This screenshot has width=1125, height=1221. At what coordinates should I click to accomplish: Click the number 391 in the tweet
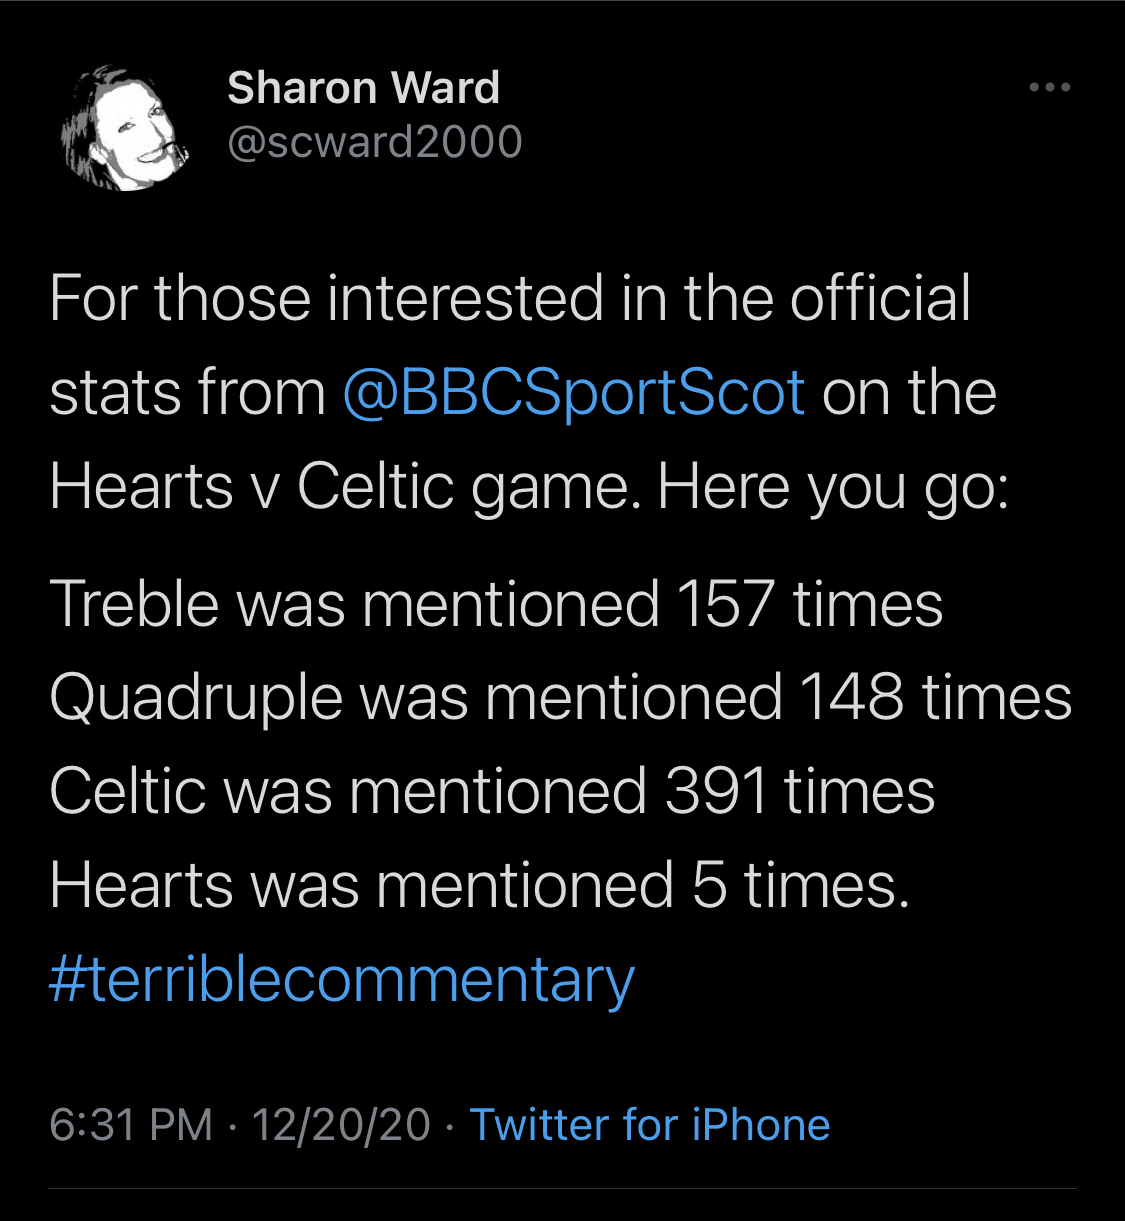(716, 791)
